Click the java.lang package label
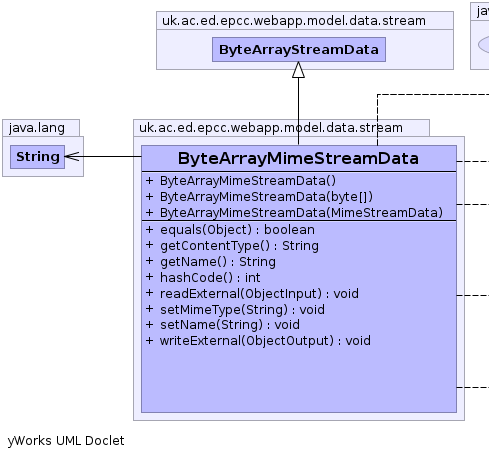The image size is (489, 458). click(x=37, y=128)
